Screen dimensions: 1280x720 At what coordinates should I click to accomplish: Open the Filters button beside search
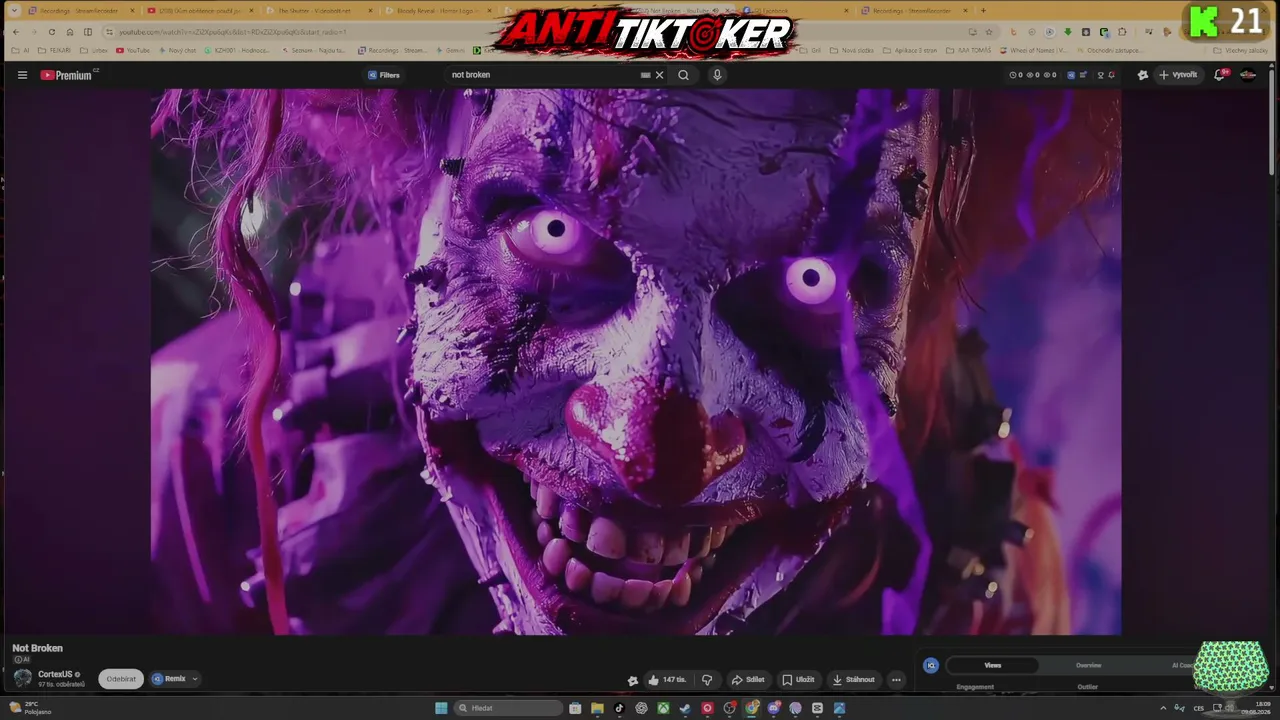(384, 75)
